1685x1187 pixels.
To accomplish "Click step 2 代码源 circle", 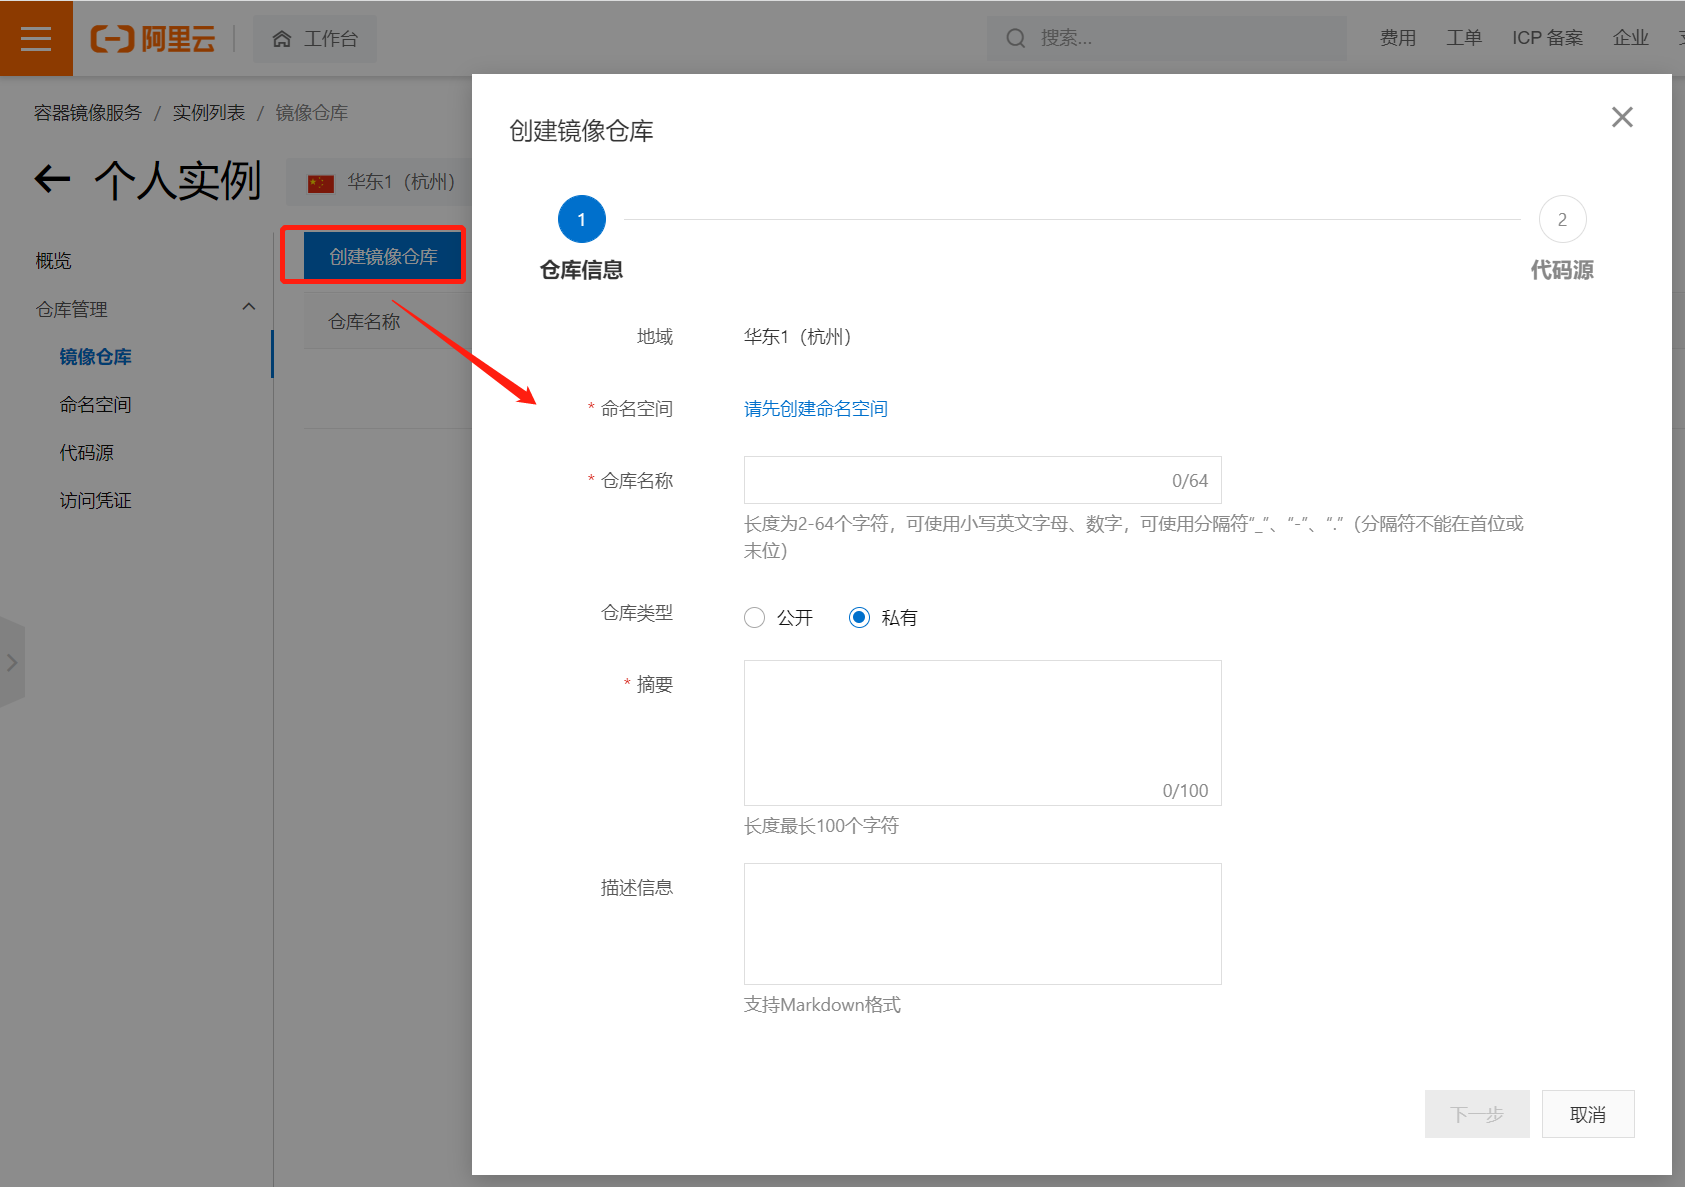I will coord(1562,219).
